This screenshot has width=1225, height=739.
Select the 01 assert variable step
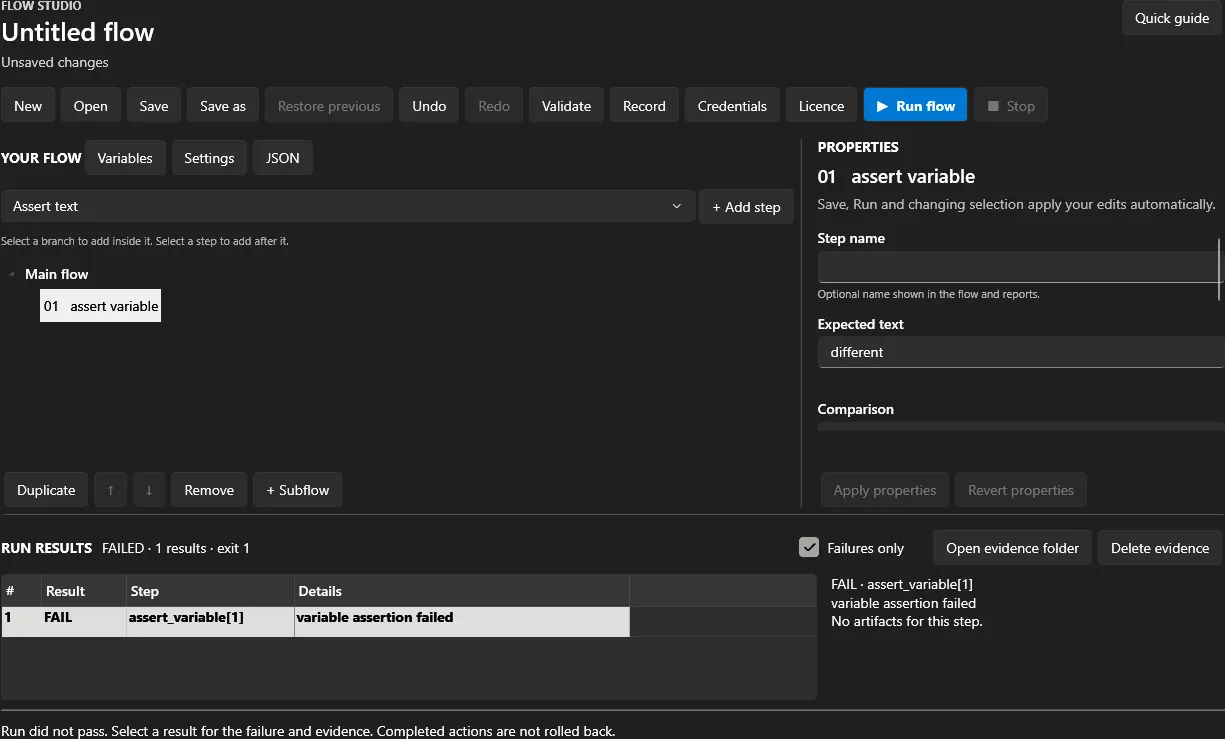pyautogui.click(x=100, y=306)
